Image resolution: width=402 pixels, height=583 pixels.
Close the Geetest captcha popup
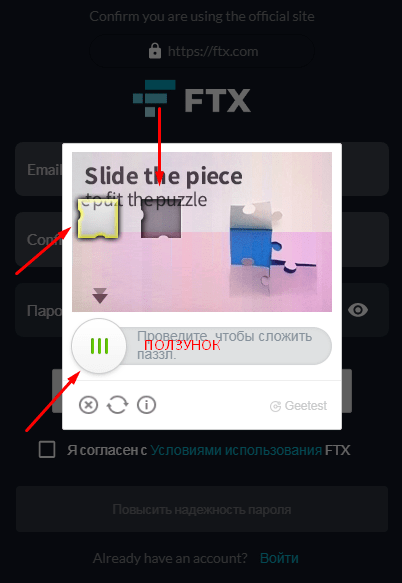(x=89, y=405)
